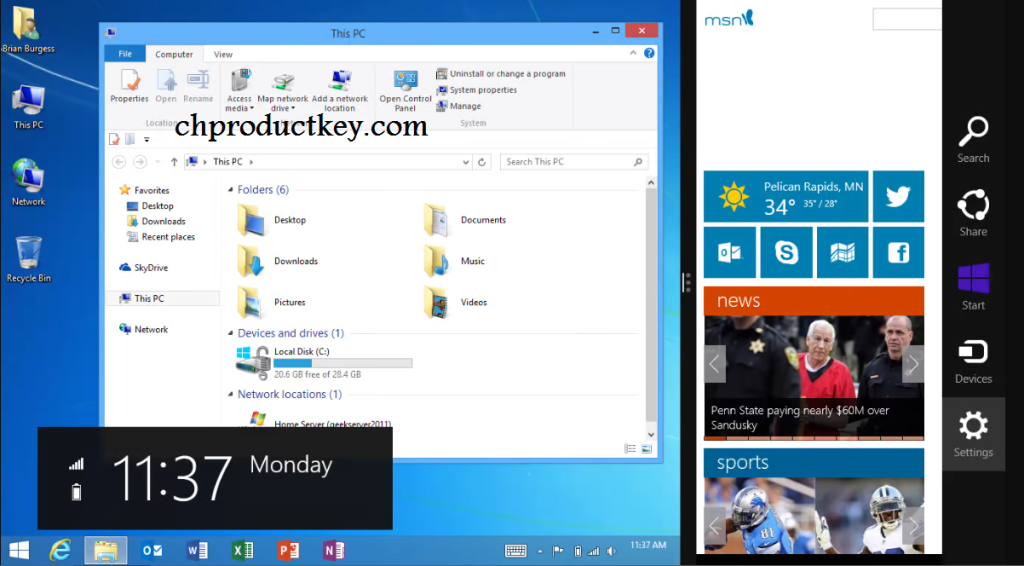Click next arrow on news carousel
The width and height of the screenshot is (1024, 566).
pos(913,364)
